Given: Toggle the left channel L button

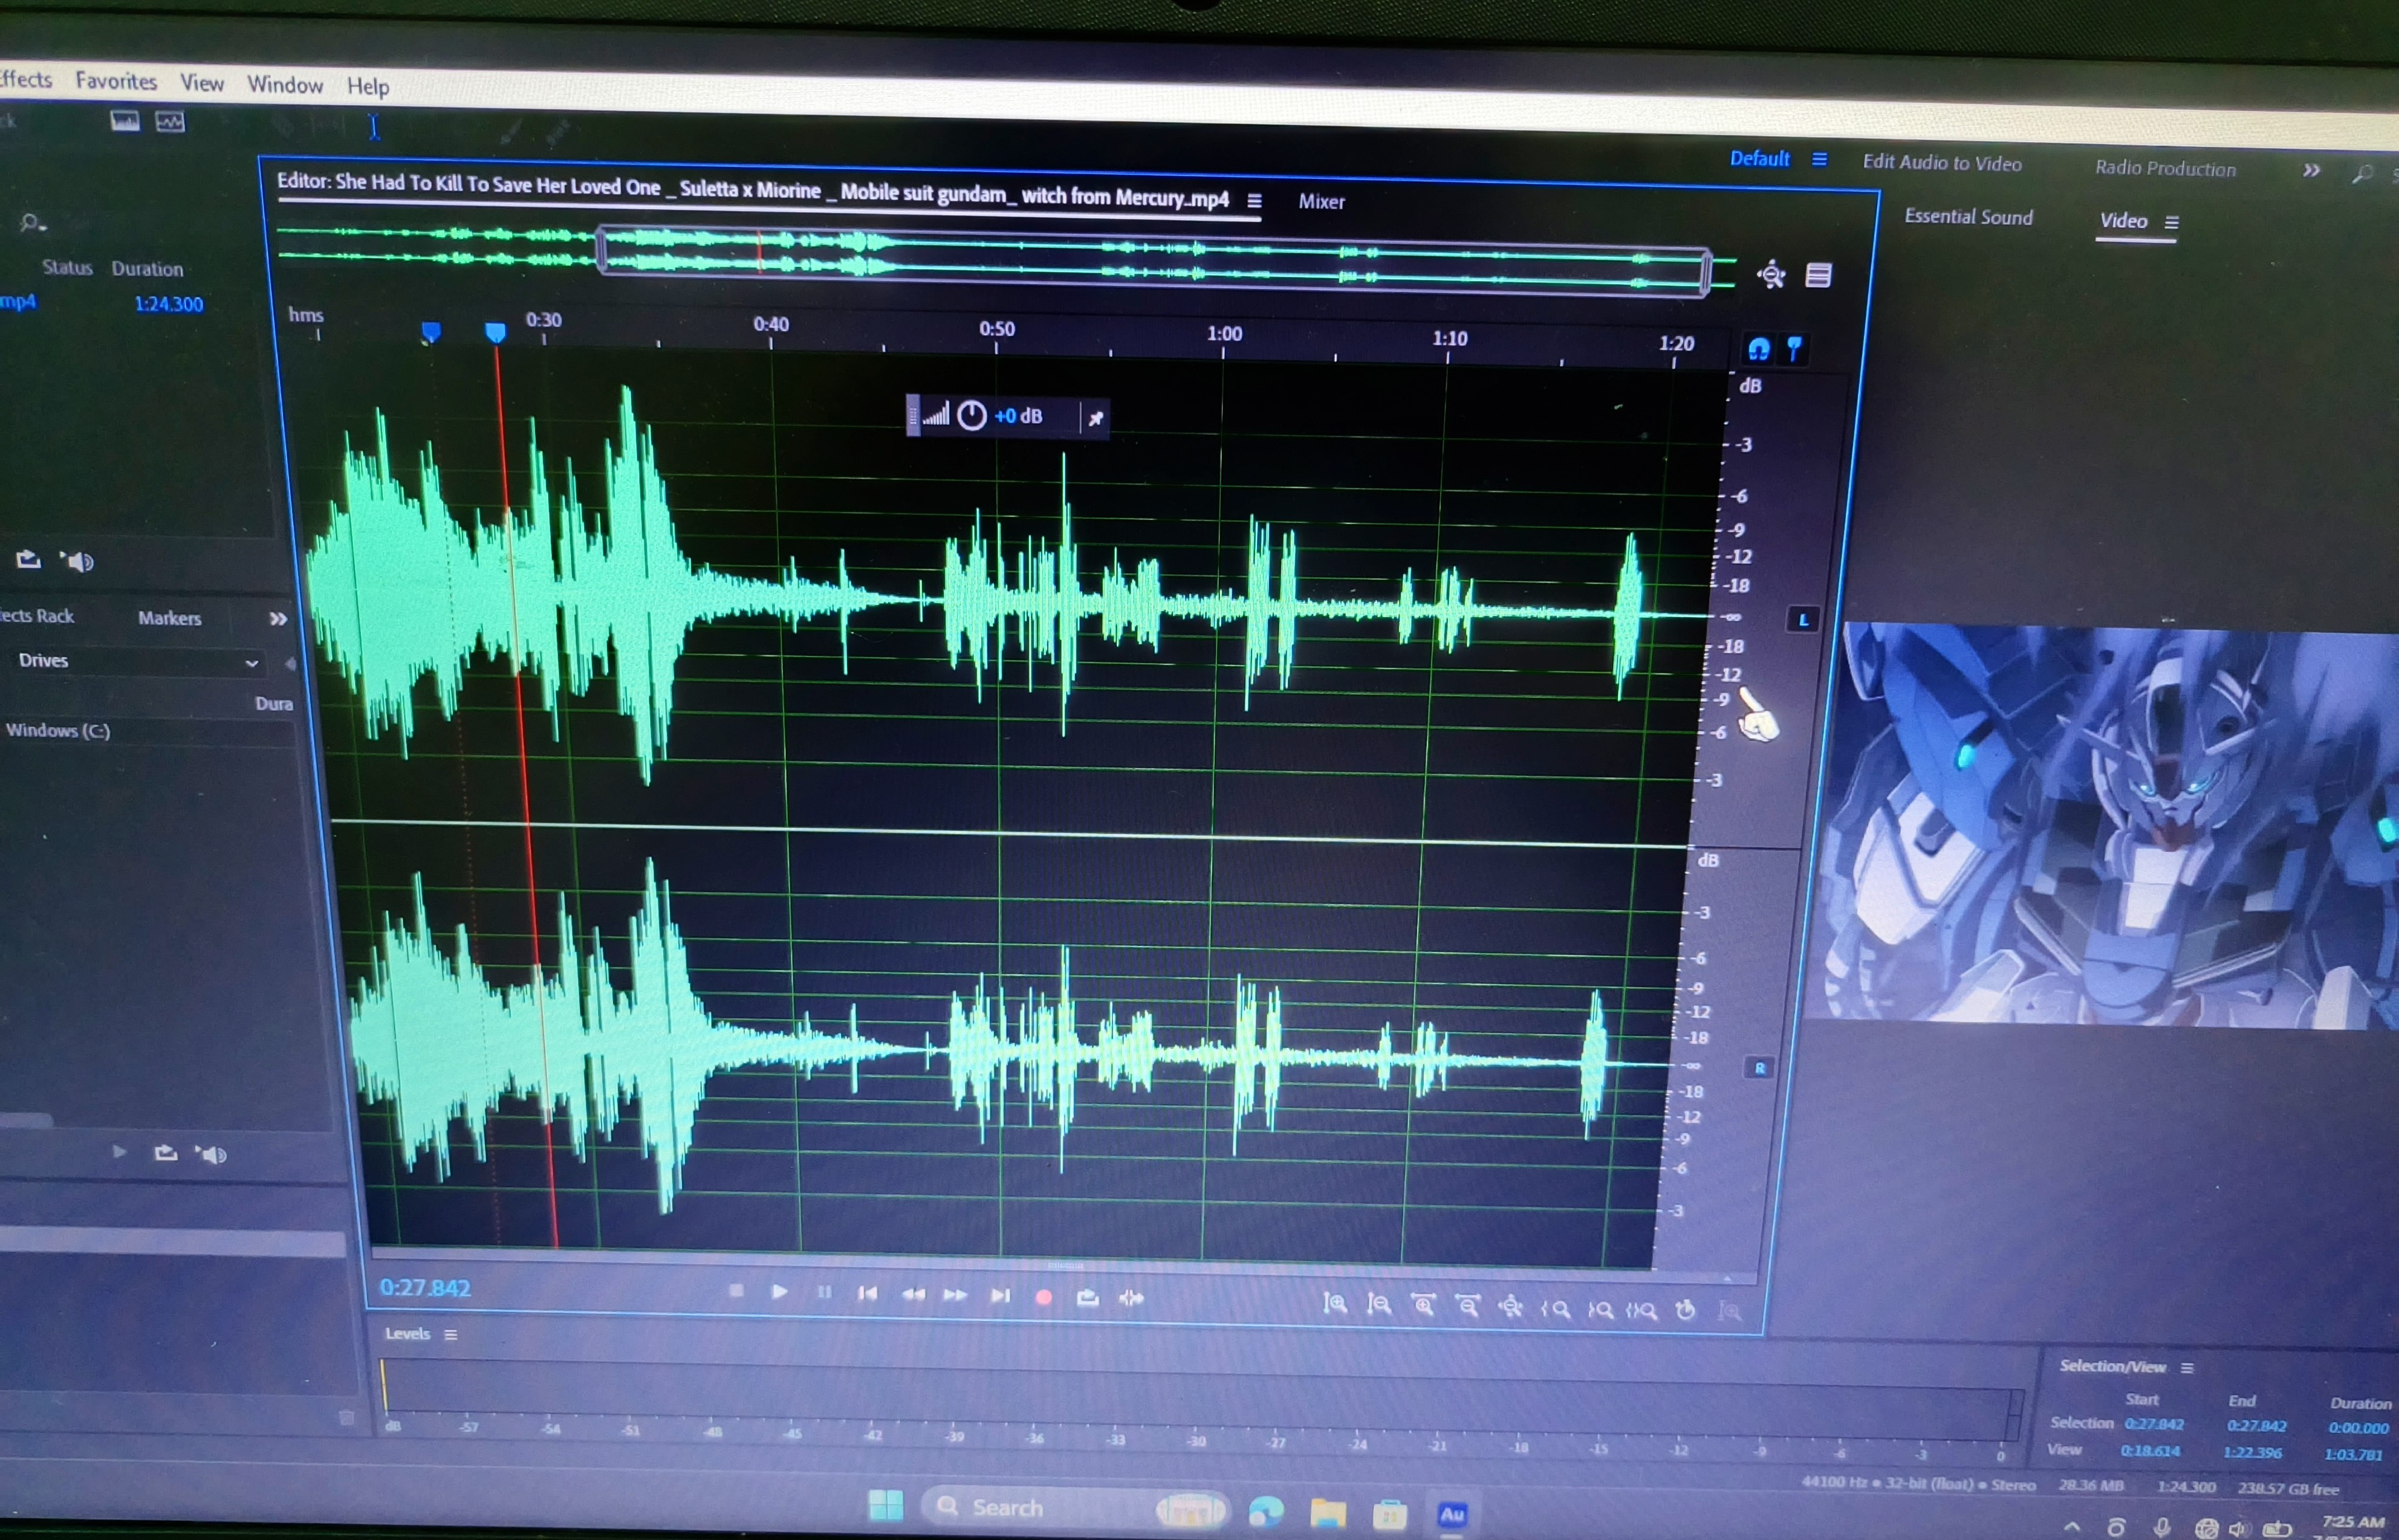Looking at the screenshot, I should pyautogui.click(x=1803, y=620).
